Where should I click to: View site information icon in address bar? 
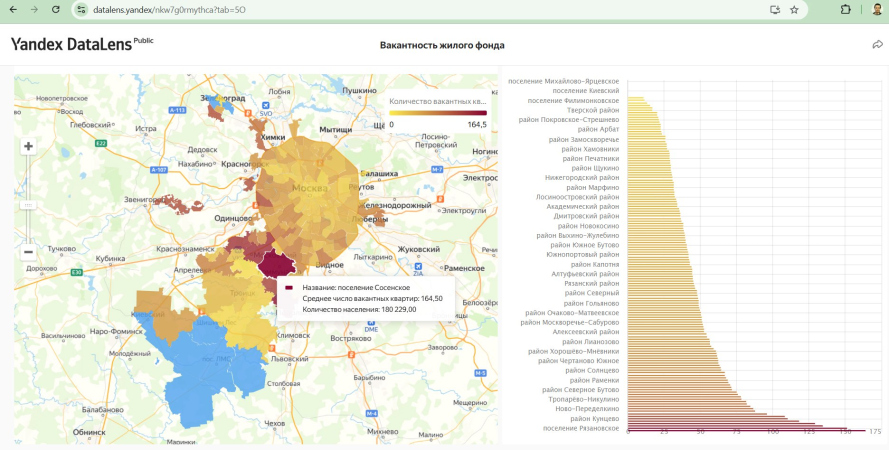click(x=80, y=9)
